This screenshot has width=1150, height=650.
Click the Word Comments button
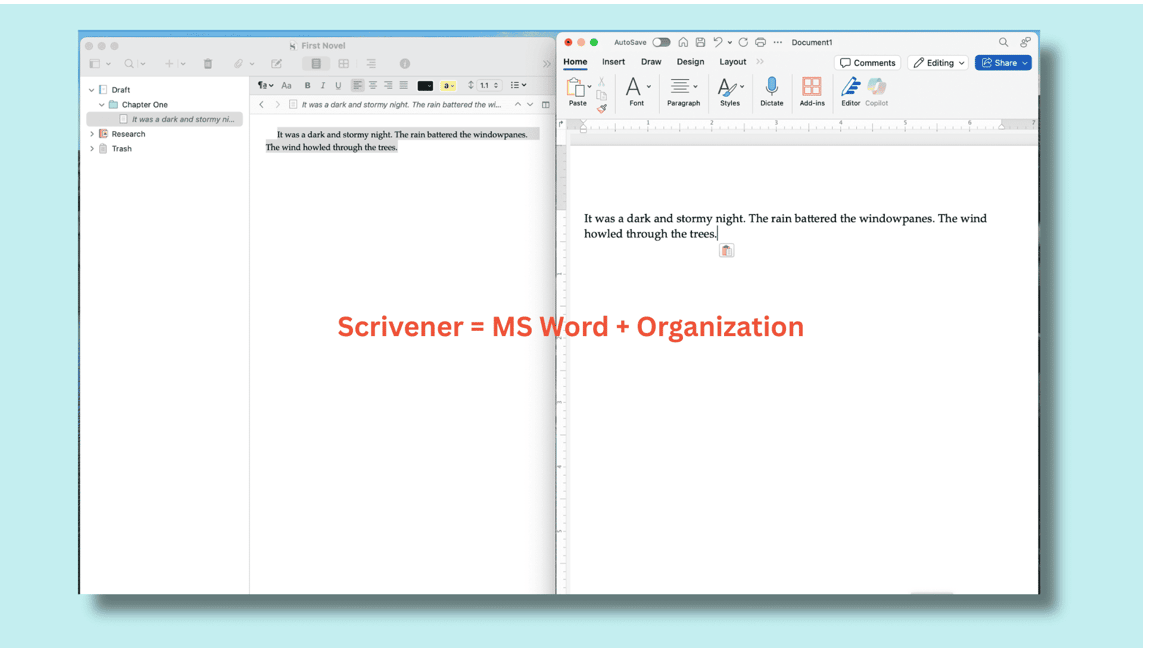pos(868,63)
